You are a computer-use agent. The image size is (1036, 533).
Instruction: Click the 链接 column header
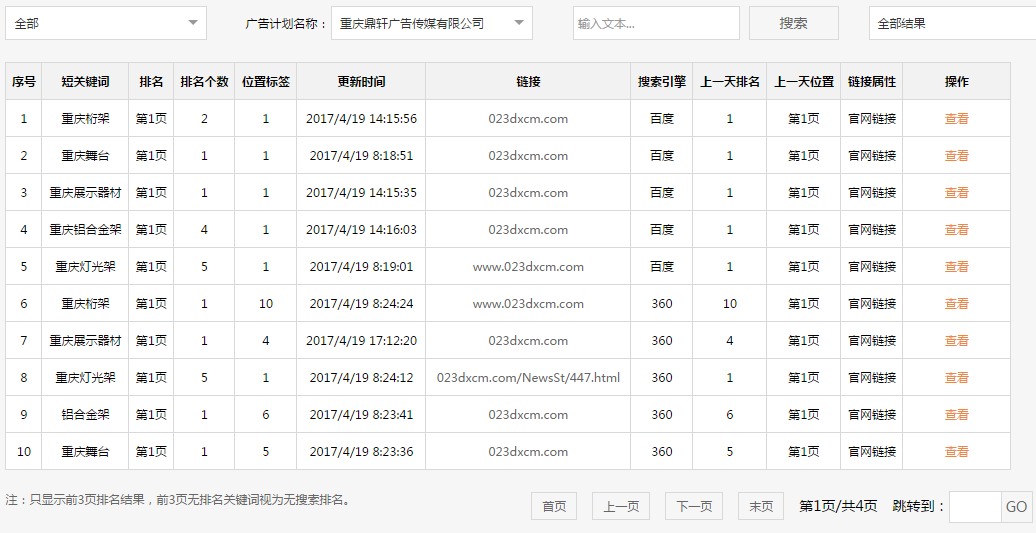pos(528,81)
